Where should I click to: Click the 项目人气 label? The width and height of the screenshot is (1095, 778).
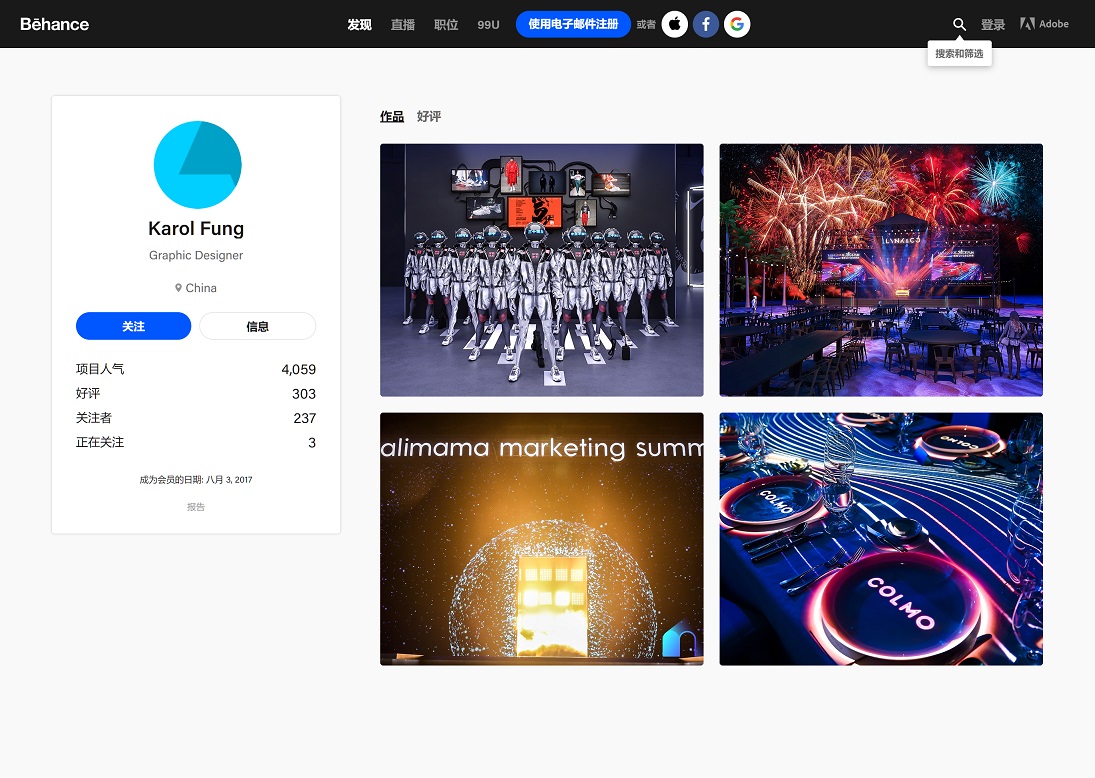(100, 369)
